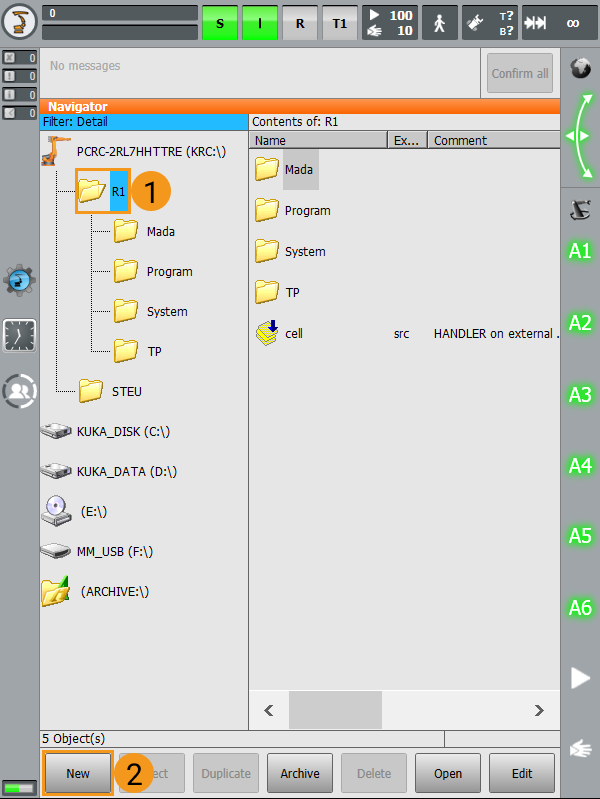This screenshot has height=799, width=600.
Task: Click the info message counter icon
Action: pos(19,94)
